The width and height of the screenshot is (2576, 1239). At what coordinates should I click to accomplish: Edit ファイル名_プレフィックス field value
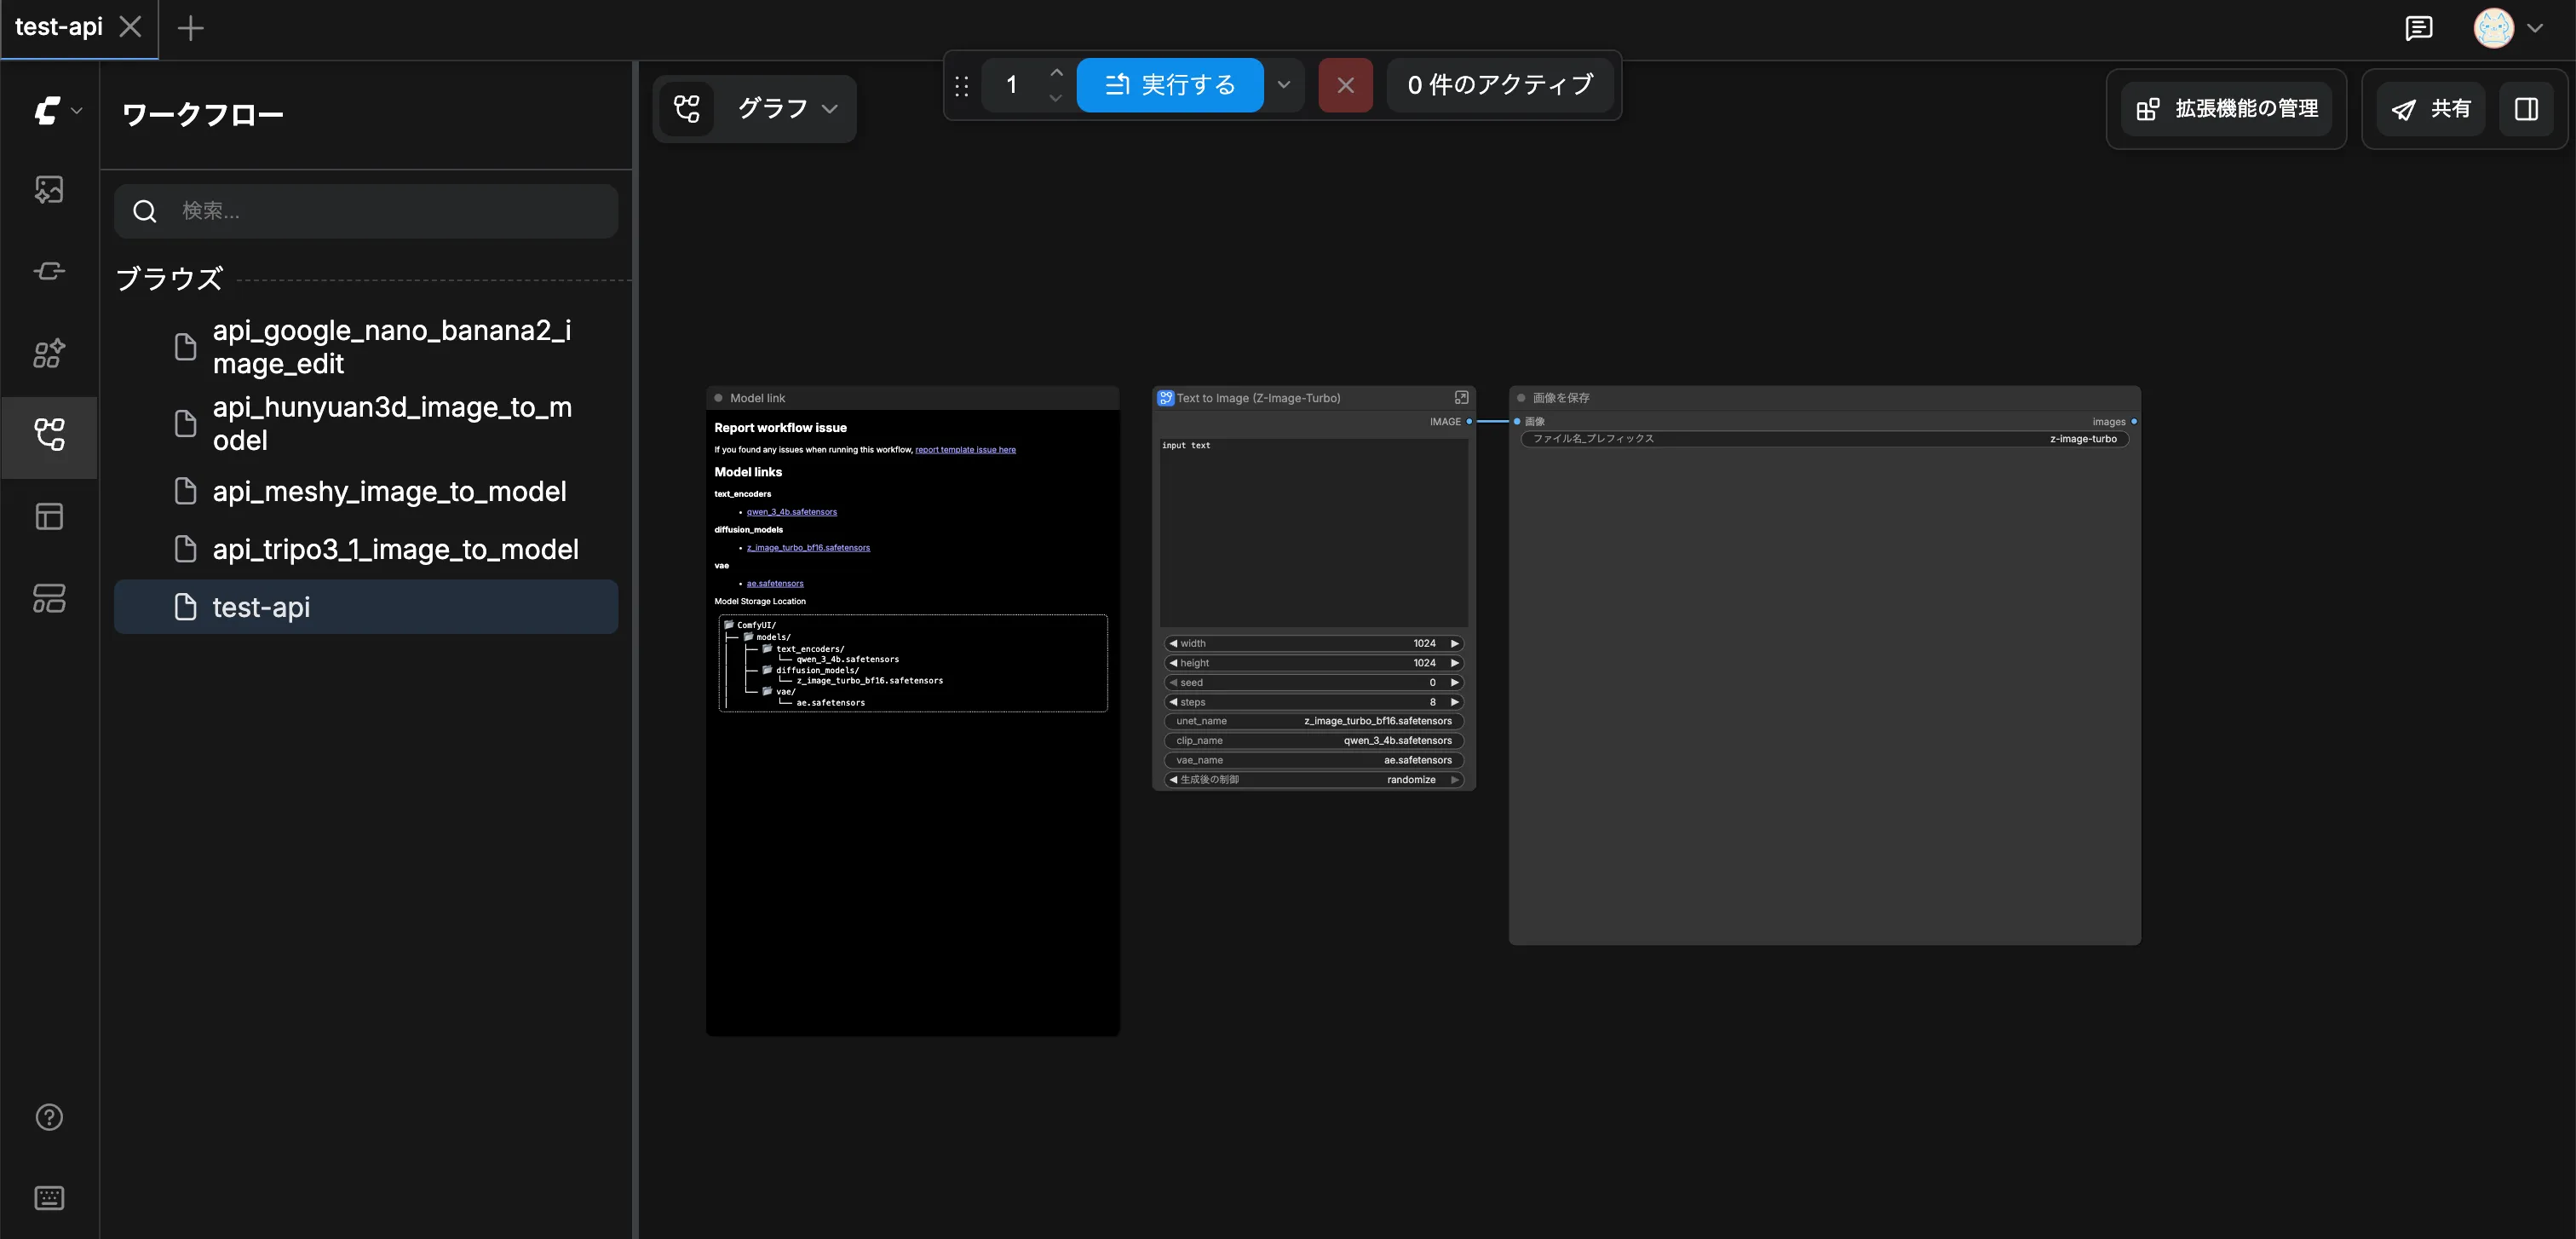(1824, 439)
